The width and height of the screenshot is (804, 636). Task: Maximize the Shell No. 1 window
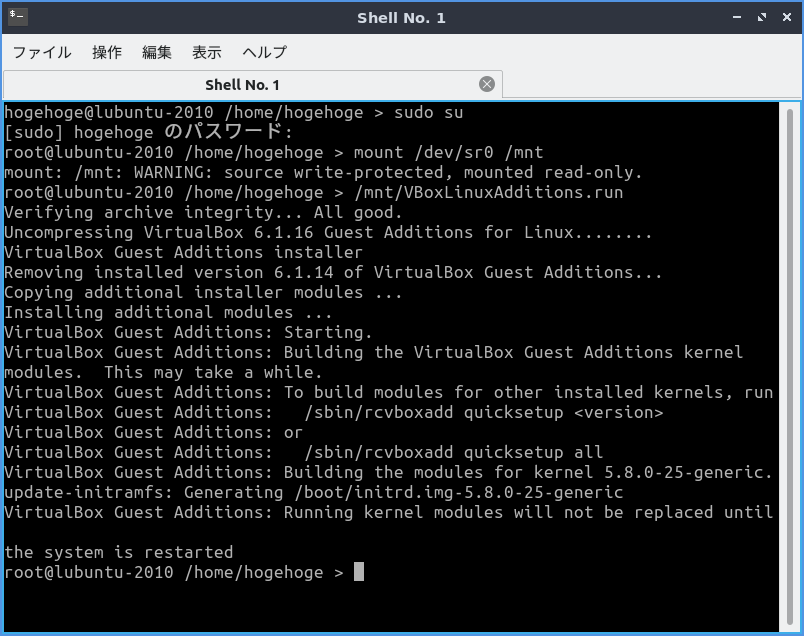[x=762, y=17]
